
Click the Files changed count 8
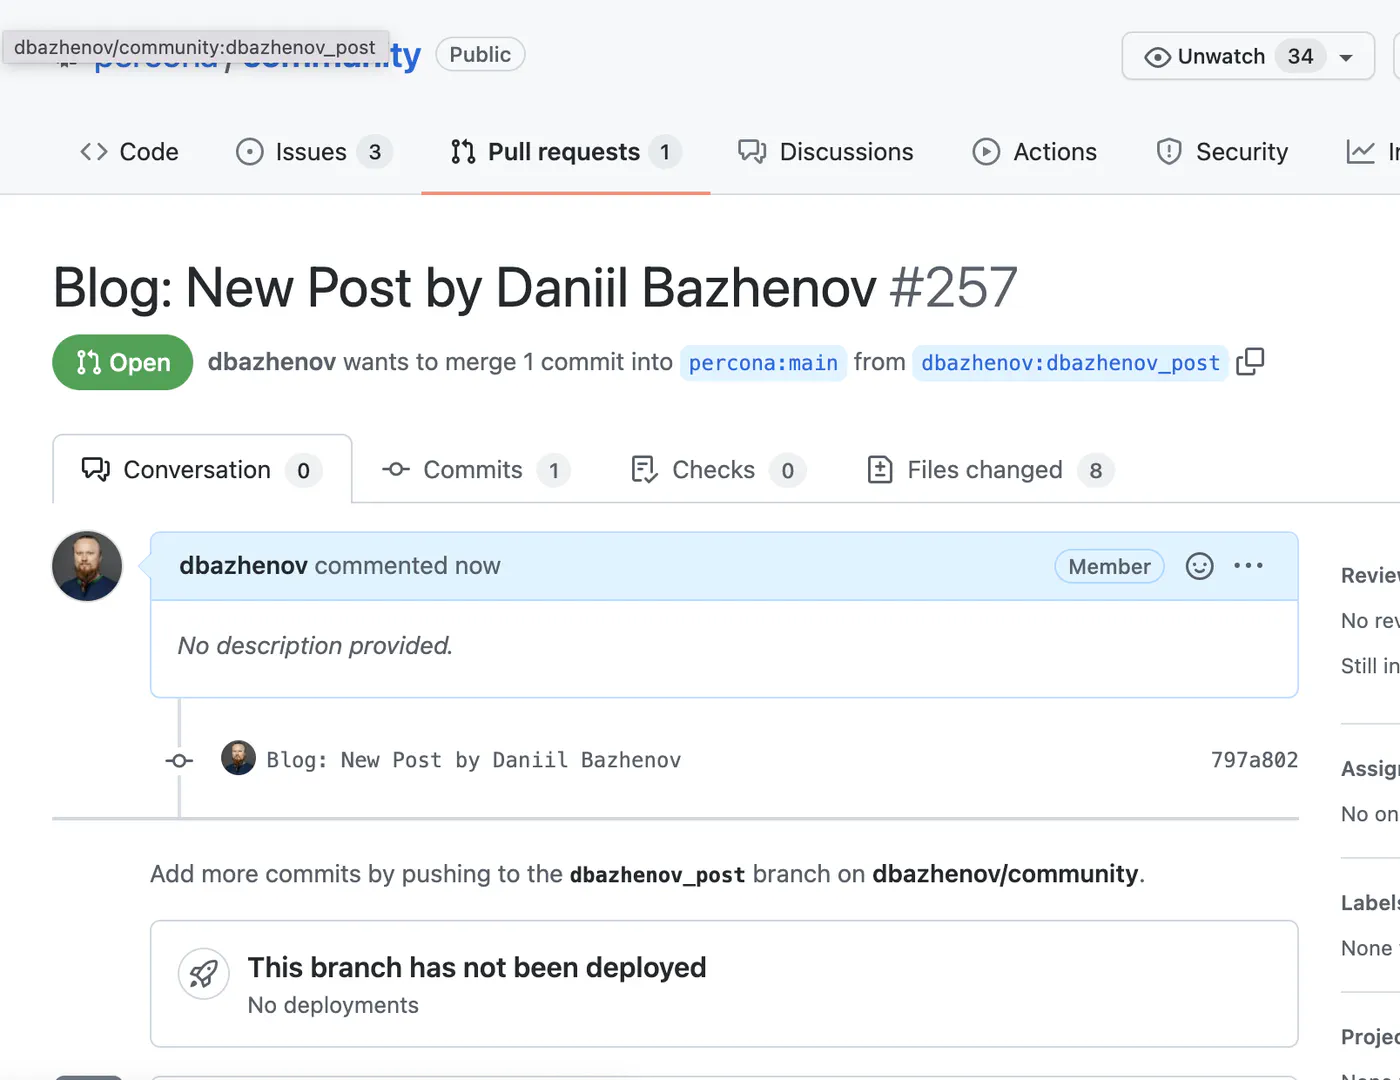[1096, 471]
